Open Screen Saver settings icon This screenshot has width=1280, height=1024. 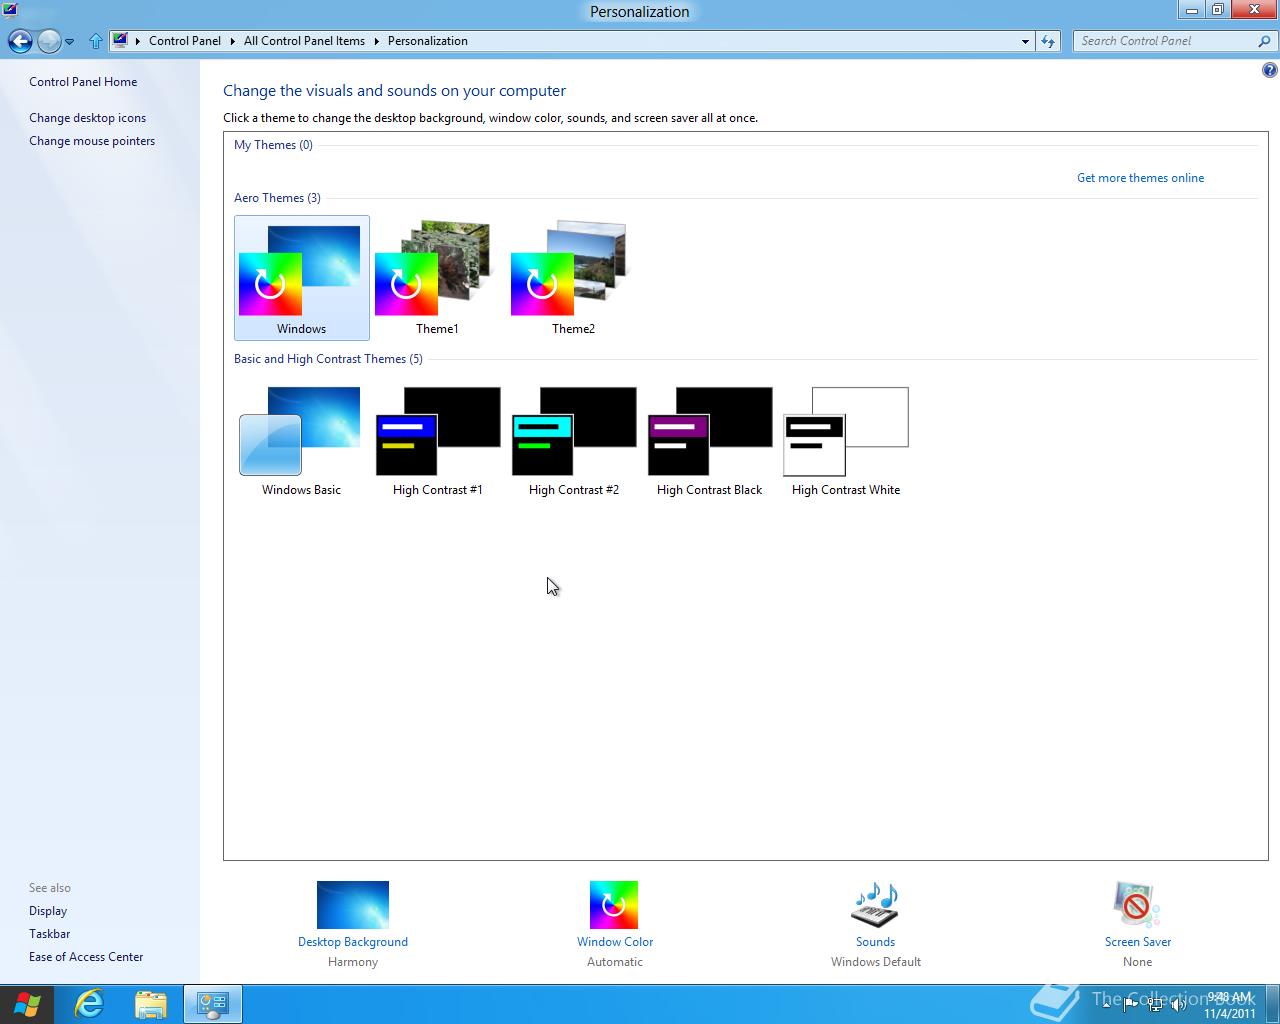point(1137,905)
